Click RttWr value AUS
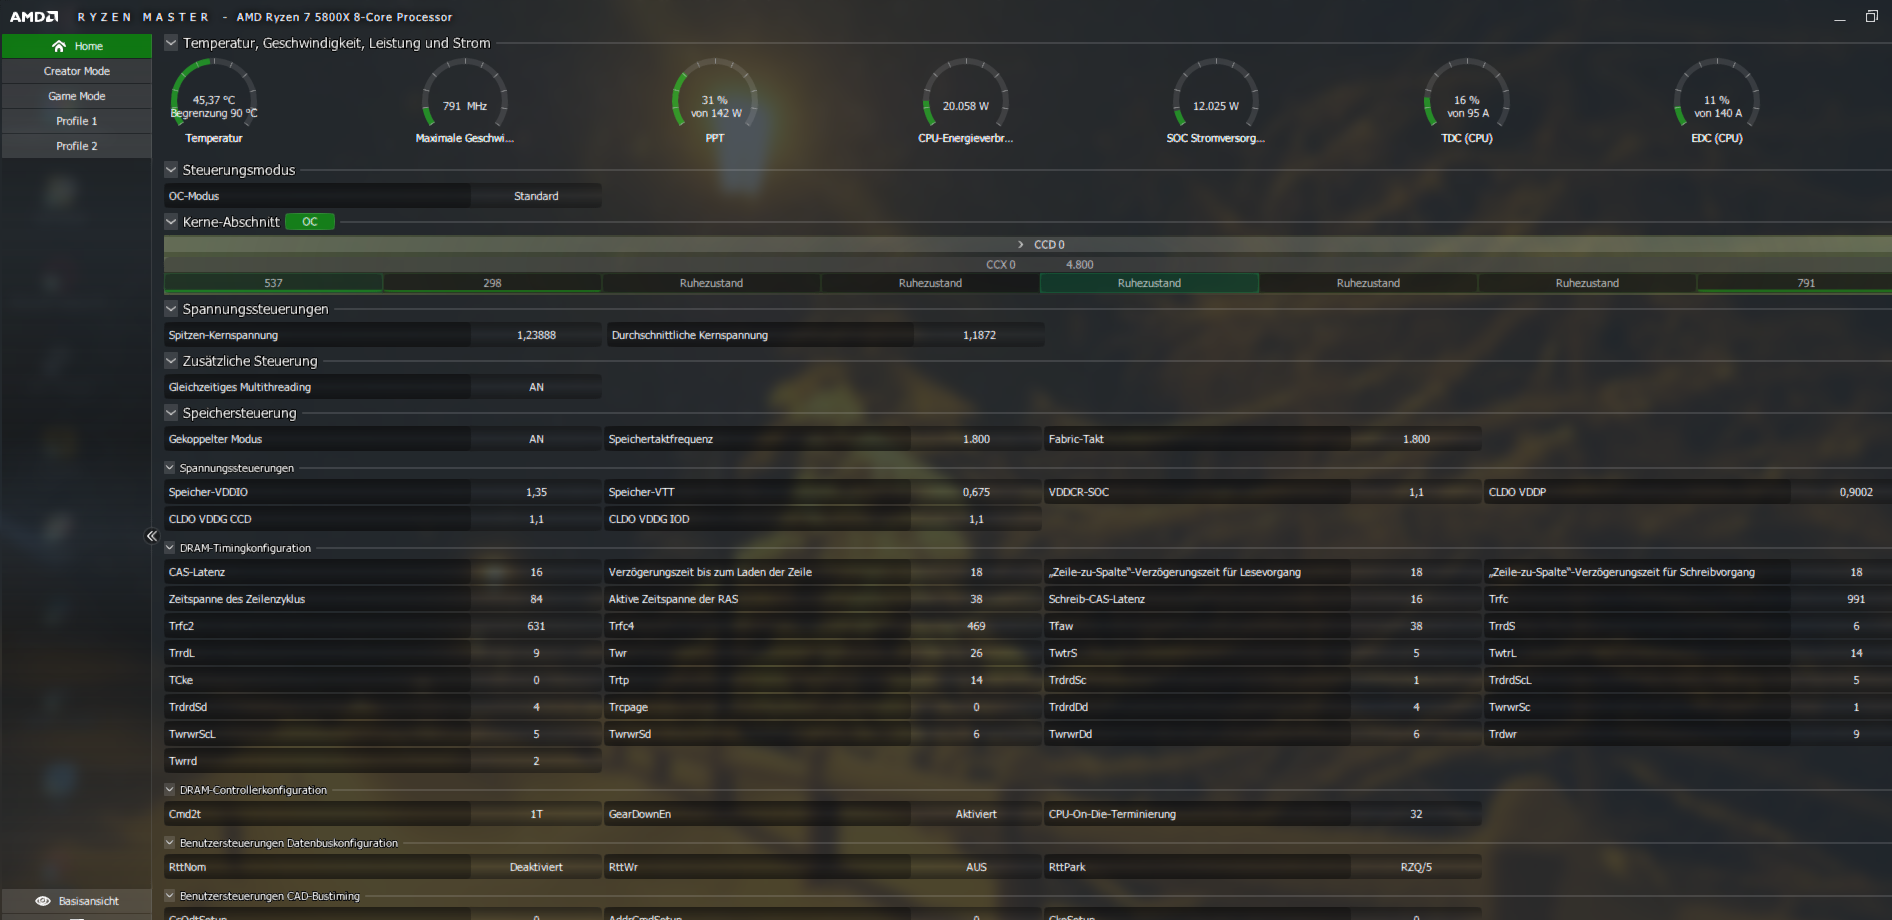The height and width of the screenshot is (920, 1892). (x=976, y=867)
